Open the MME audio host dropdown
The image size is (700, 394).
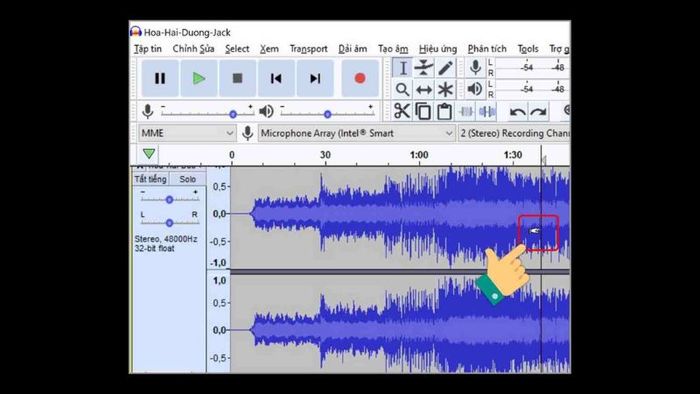point(187,133)
